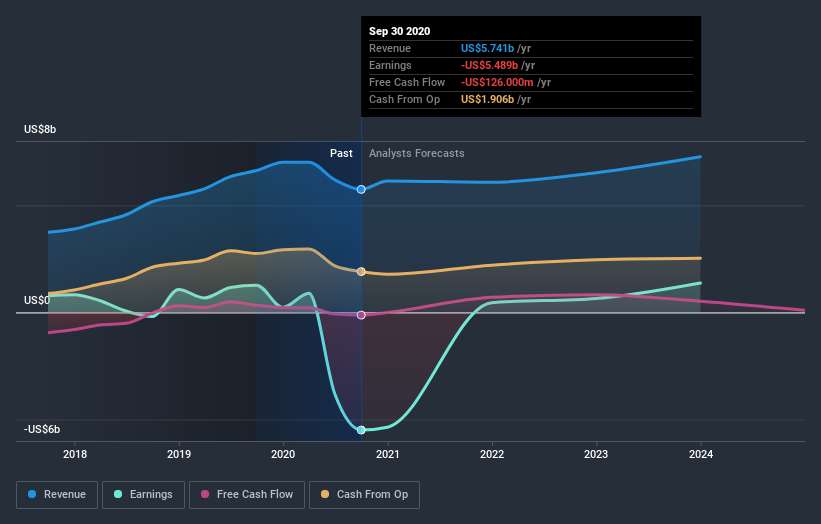Click the 2019 x-axis label
This screenshot has width=821, height=524.
[179, 454]
